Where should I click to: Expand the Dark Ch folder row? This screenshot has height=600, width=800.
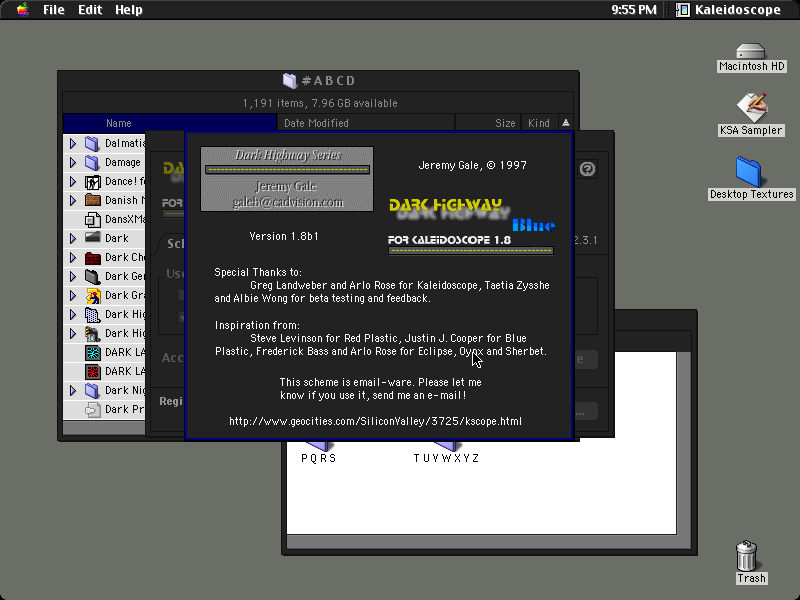[73, 257]
